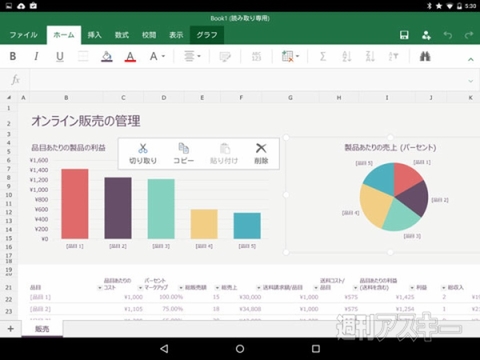
Task: Tap the Android back navigation button
Action: pyautogui.click(x=164, y=349)
